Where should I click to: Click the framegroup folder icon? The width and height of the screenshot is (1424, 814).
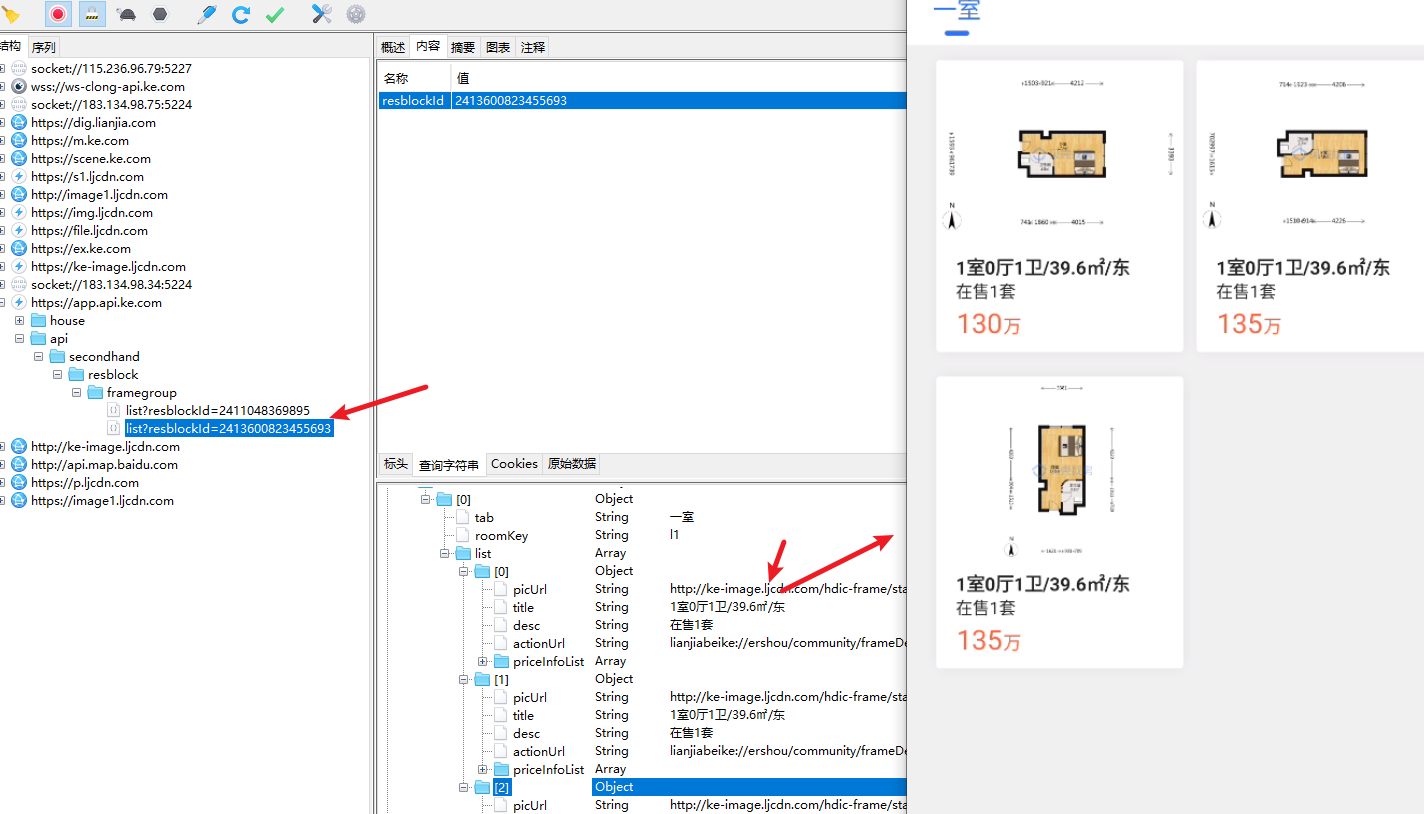[95, 393]
